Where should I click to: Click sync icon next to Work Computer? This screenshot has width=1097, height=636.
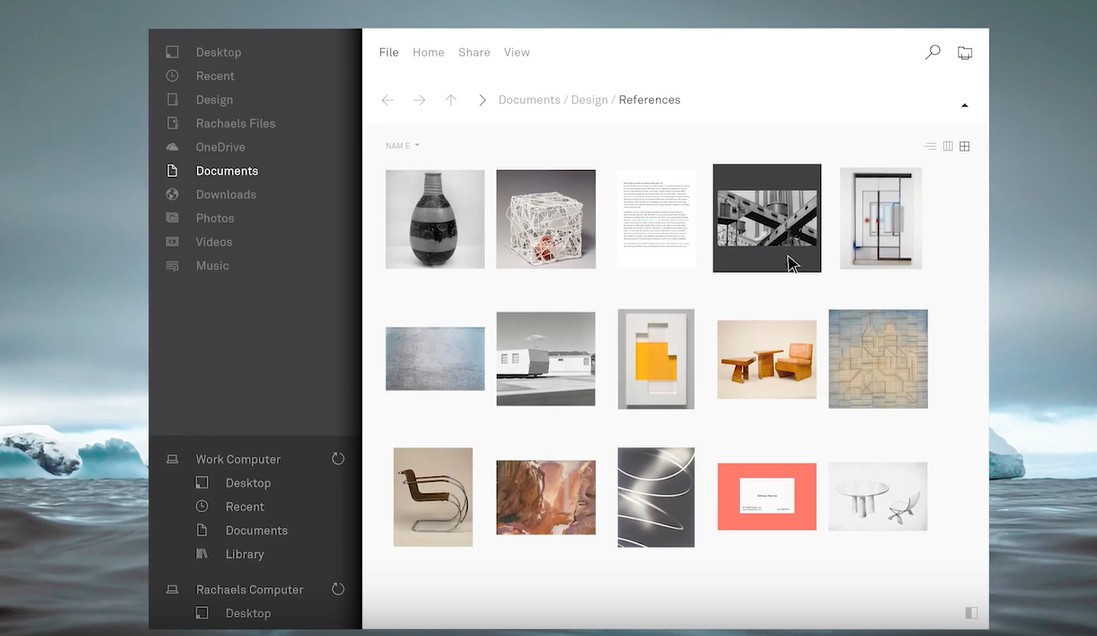(x=338, y=459)
